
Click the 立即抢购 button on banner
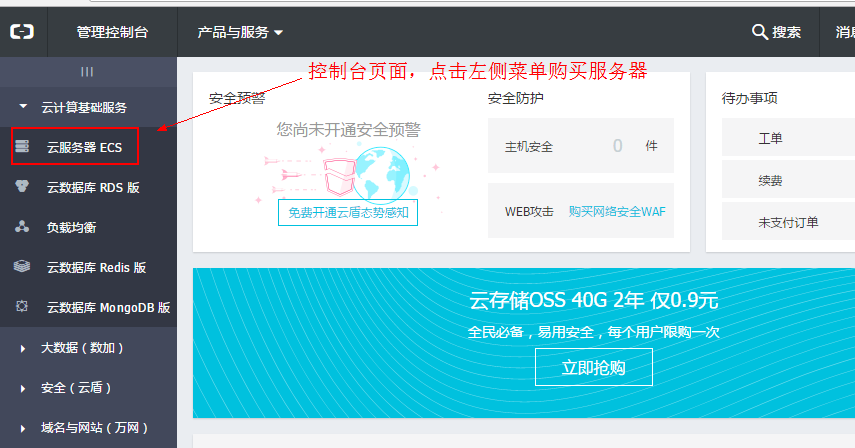pos(593,367)
